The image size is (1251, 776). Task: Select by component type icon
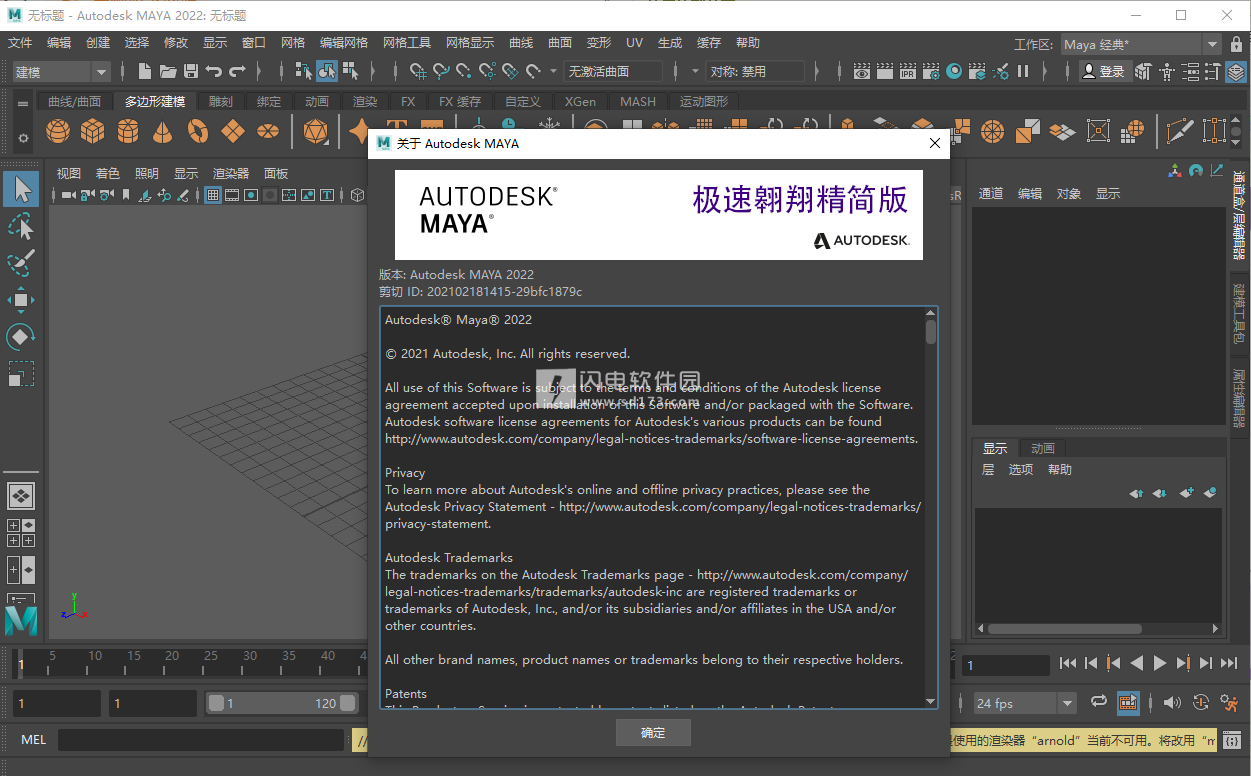click(350, 71)
